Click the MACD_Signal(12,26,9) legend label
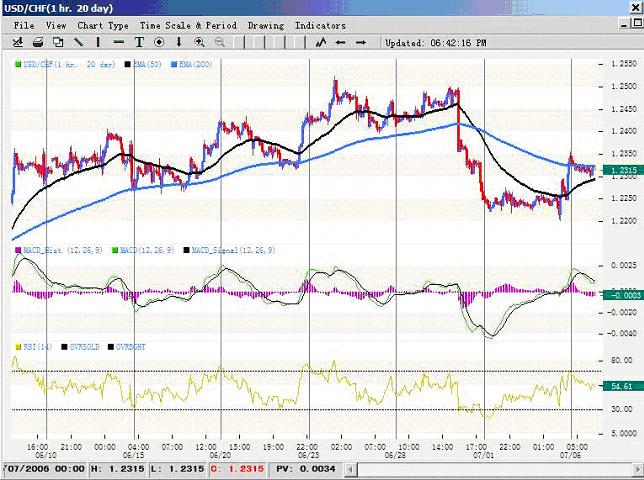 [x=233, y=250]
